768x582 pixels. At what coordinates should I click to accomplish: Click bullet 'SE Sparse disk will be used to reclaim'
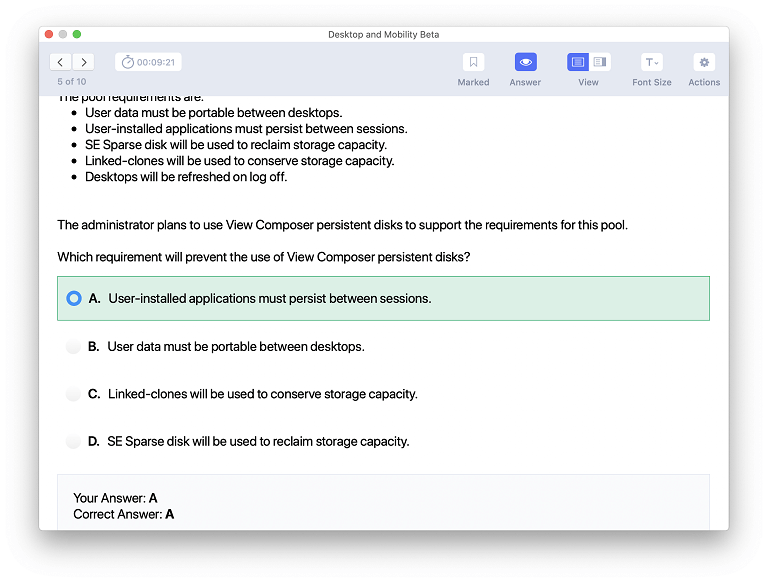(x=236, y=145)
